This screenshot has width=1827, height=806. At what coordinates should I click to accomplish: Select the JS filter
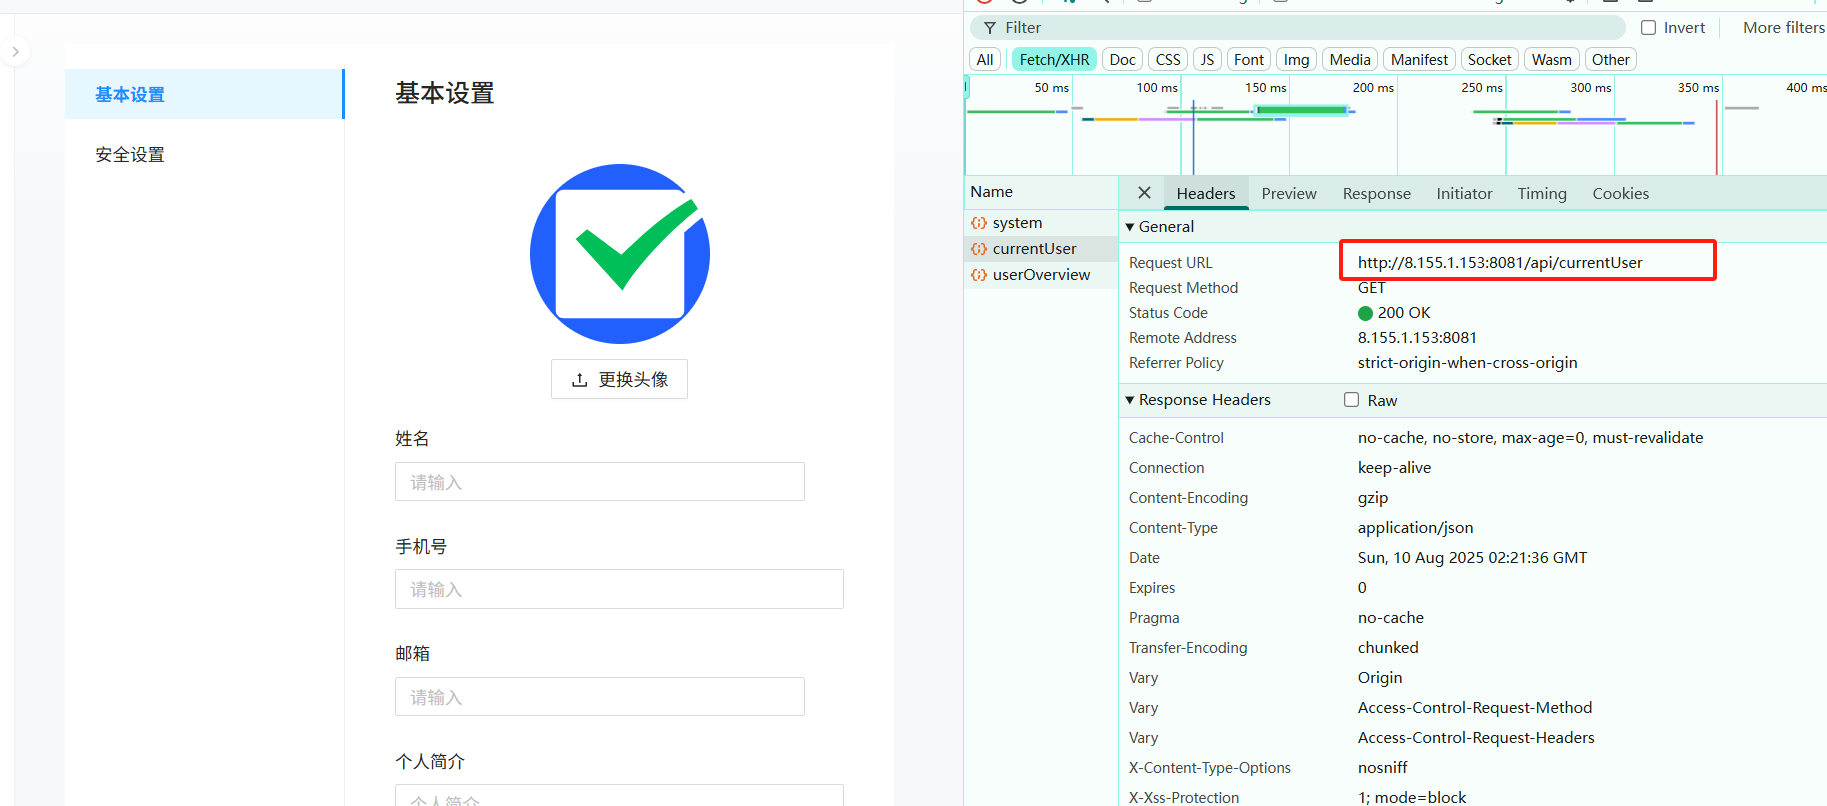pyautogui.click(x=1207, y=60)
